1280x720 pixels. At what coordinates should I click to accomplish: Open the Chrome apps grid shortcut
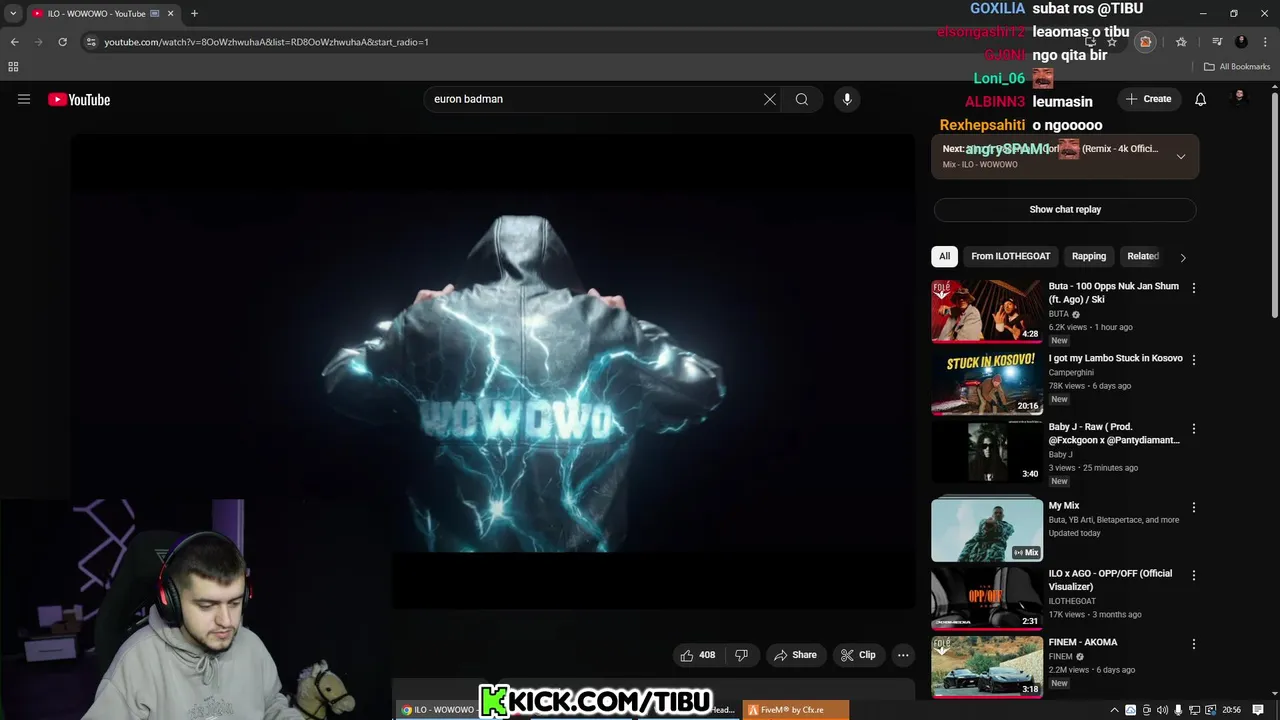coord(13,67)
